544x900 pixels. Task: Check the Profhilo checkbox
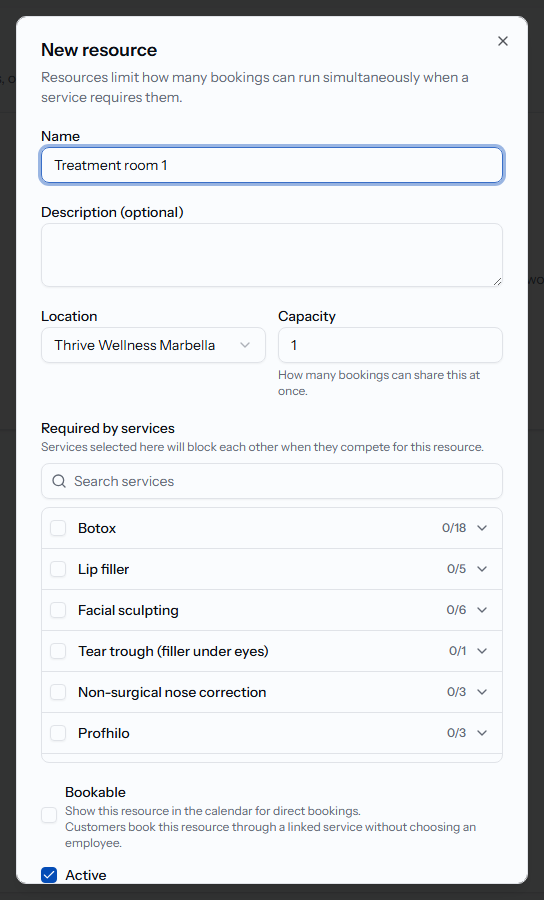point(58,733)
